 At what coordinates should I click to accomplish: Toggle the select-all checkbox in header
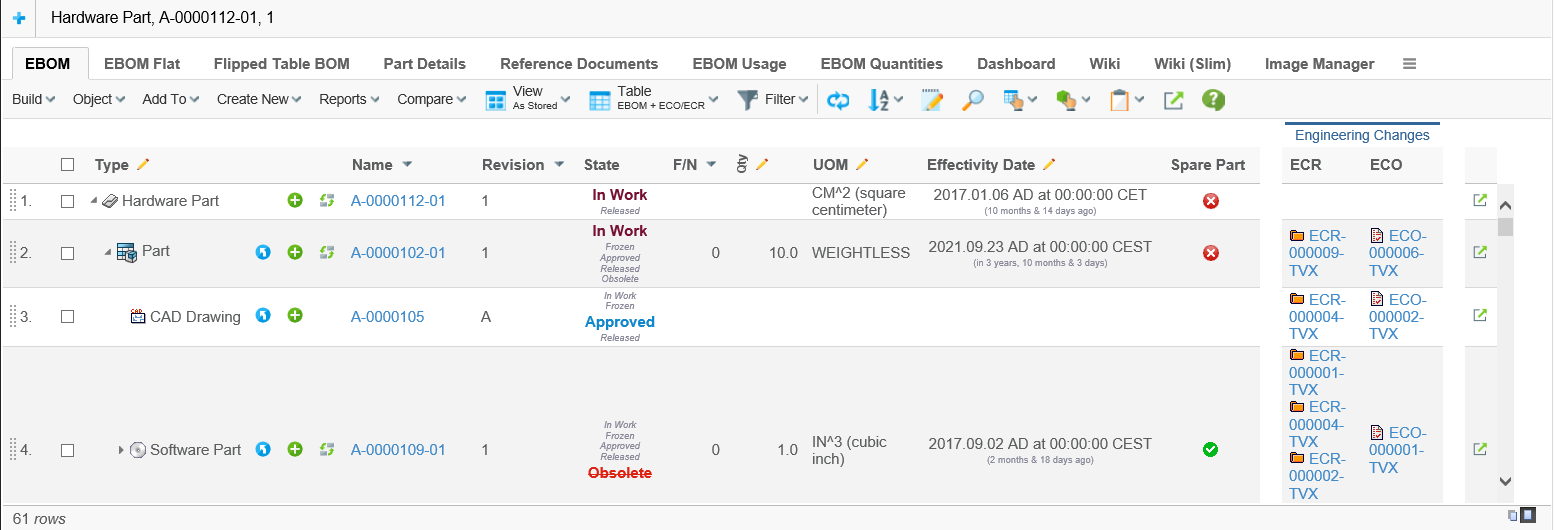coord(68,165)
